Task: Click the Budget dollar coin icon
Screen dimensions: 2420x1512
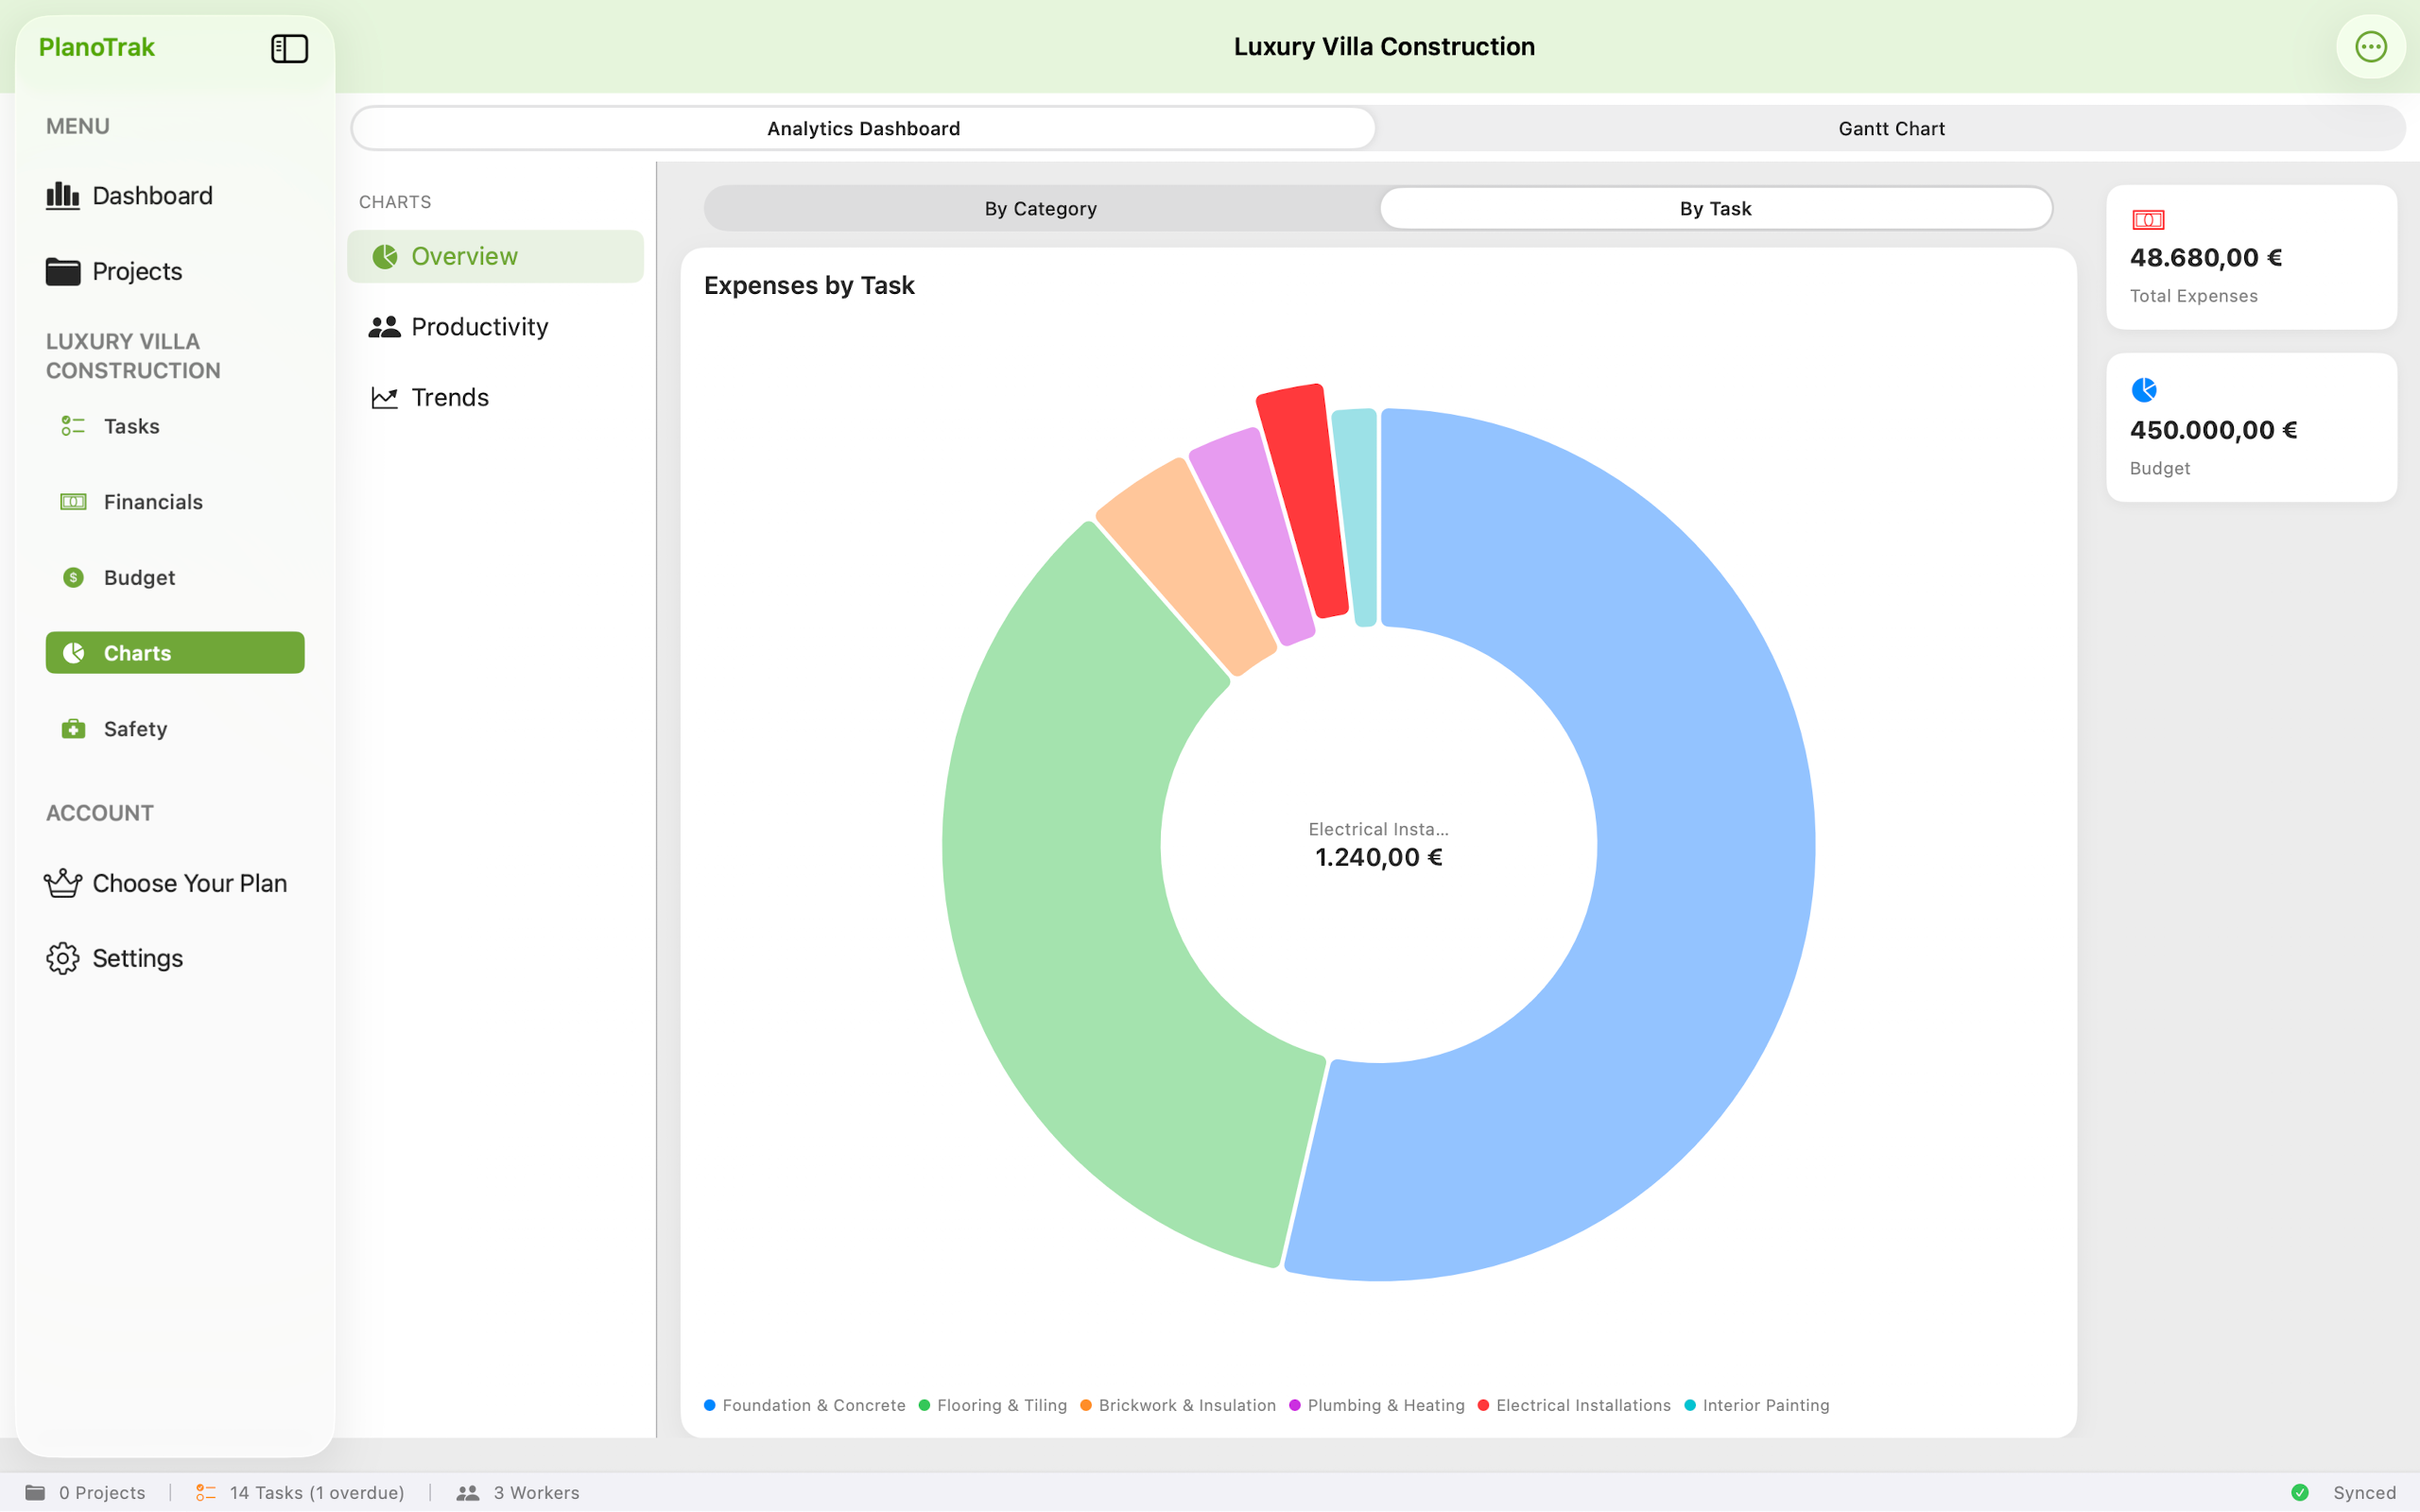Action: click(73, 577)
